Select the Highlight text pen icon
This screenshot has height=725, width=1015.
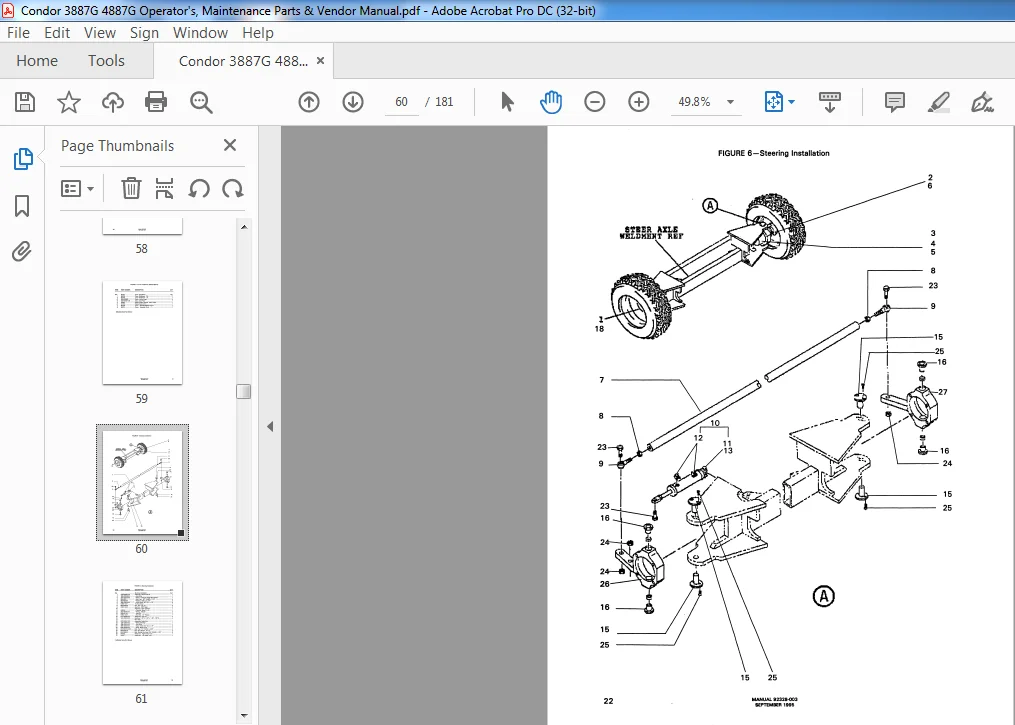[939, 102]
